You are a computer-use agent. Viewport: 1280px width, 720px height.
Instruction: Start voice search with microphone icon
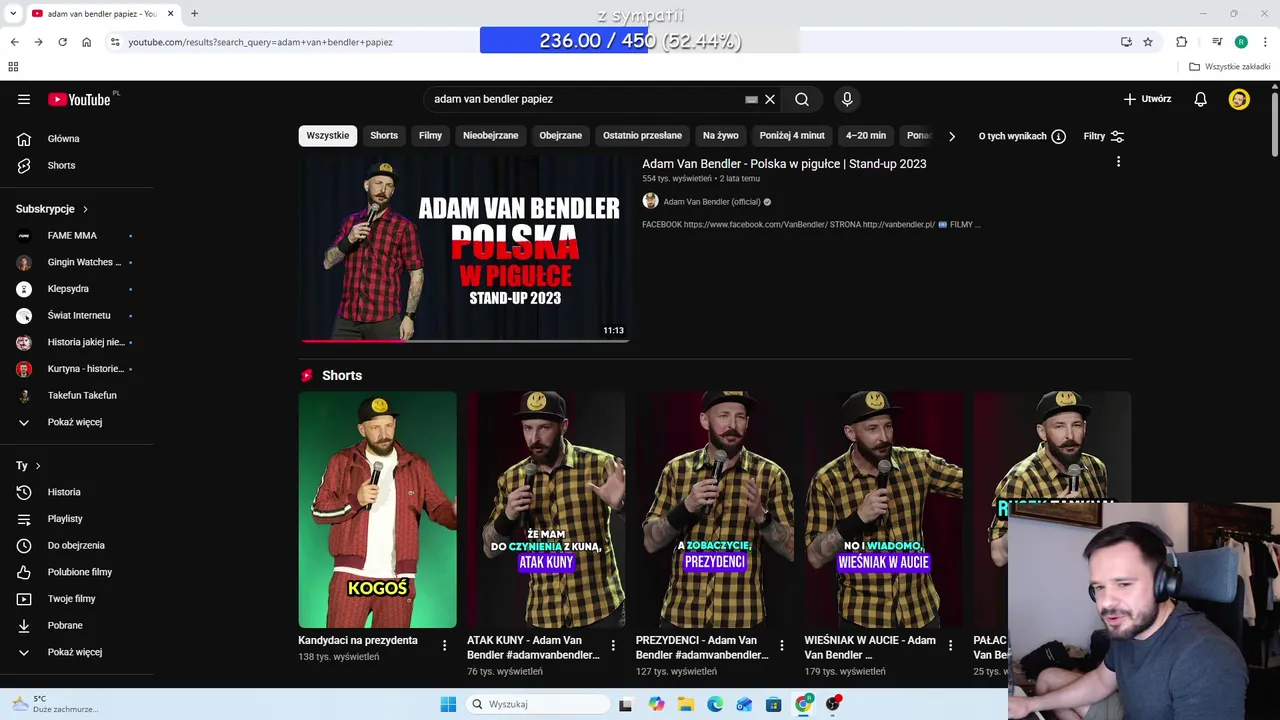pyautogui.click(x=847, y=99)
